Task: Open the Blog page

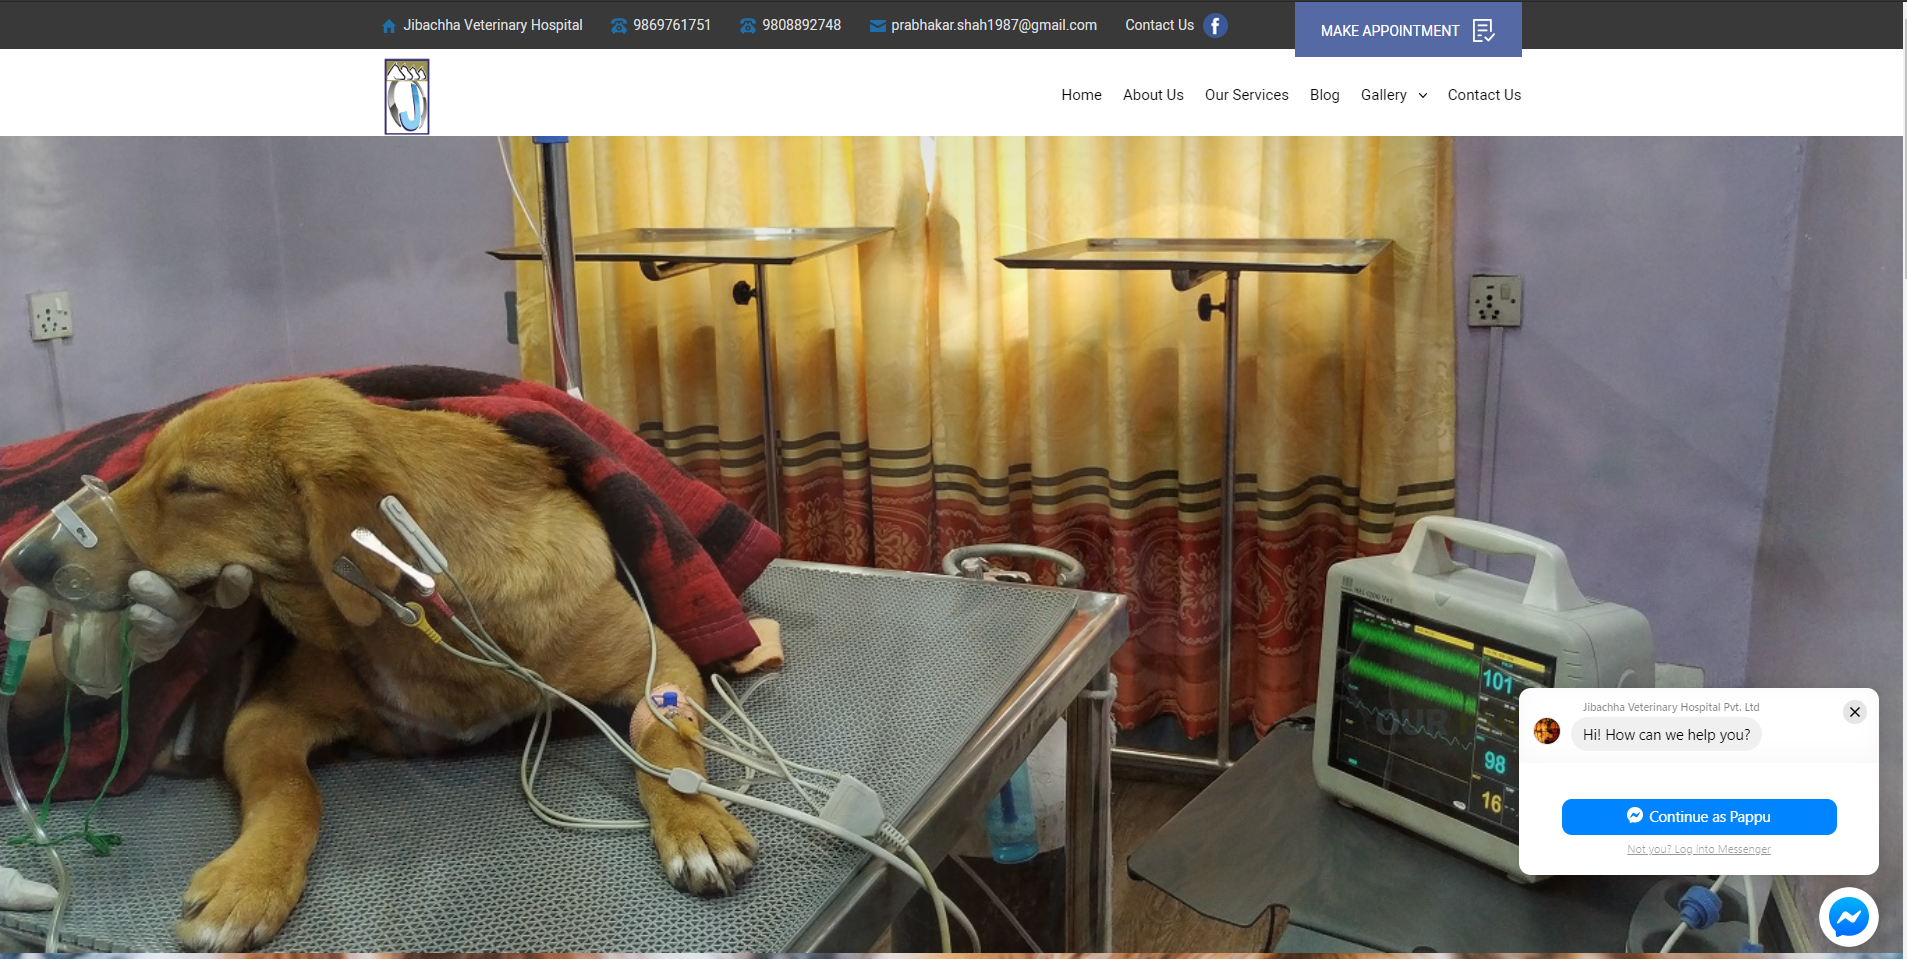Action: (1324, 95)
